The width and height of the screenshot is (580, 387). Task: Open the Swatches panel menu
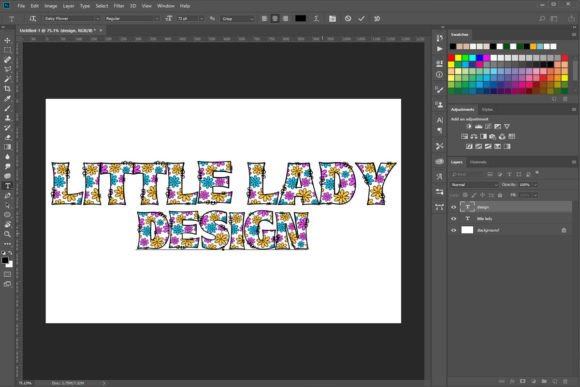coord(574,34)
